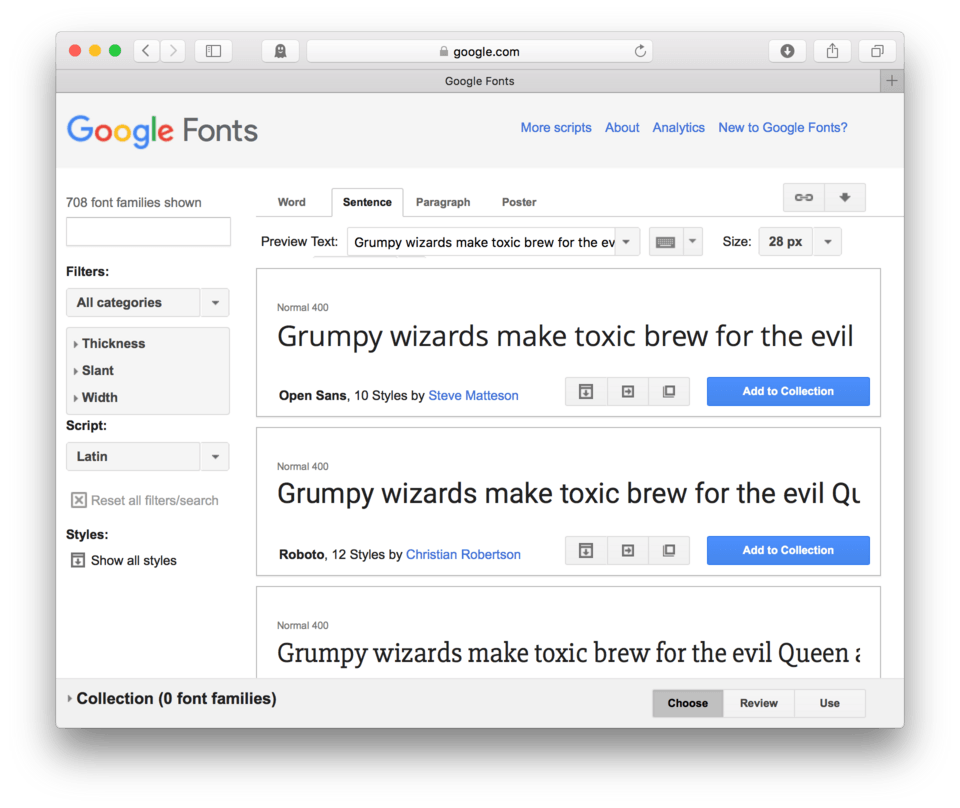Click the '708 font families shown' text
Image resolution: width=960 pixels, height=808 pixels.
pyautogui.click(x=133, y=202)
